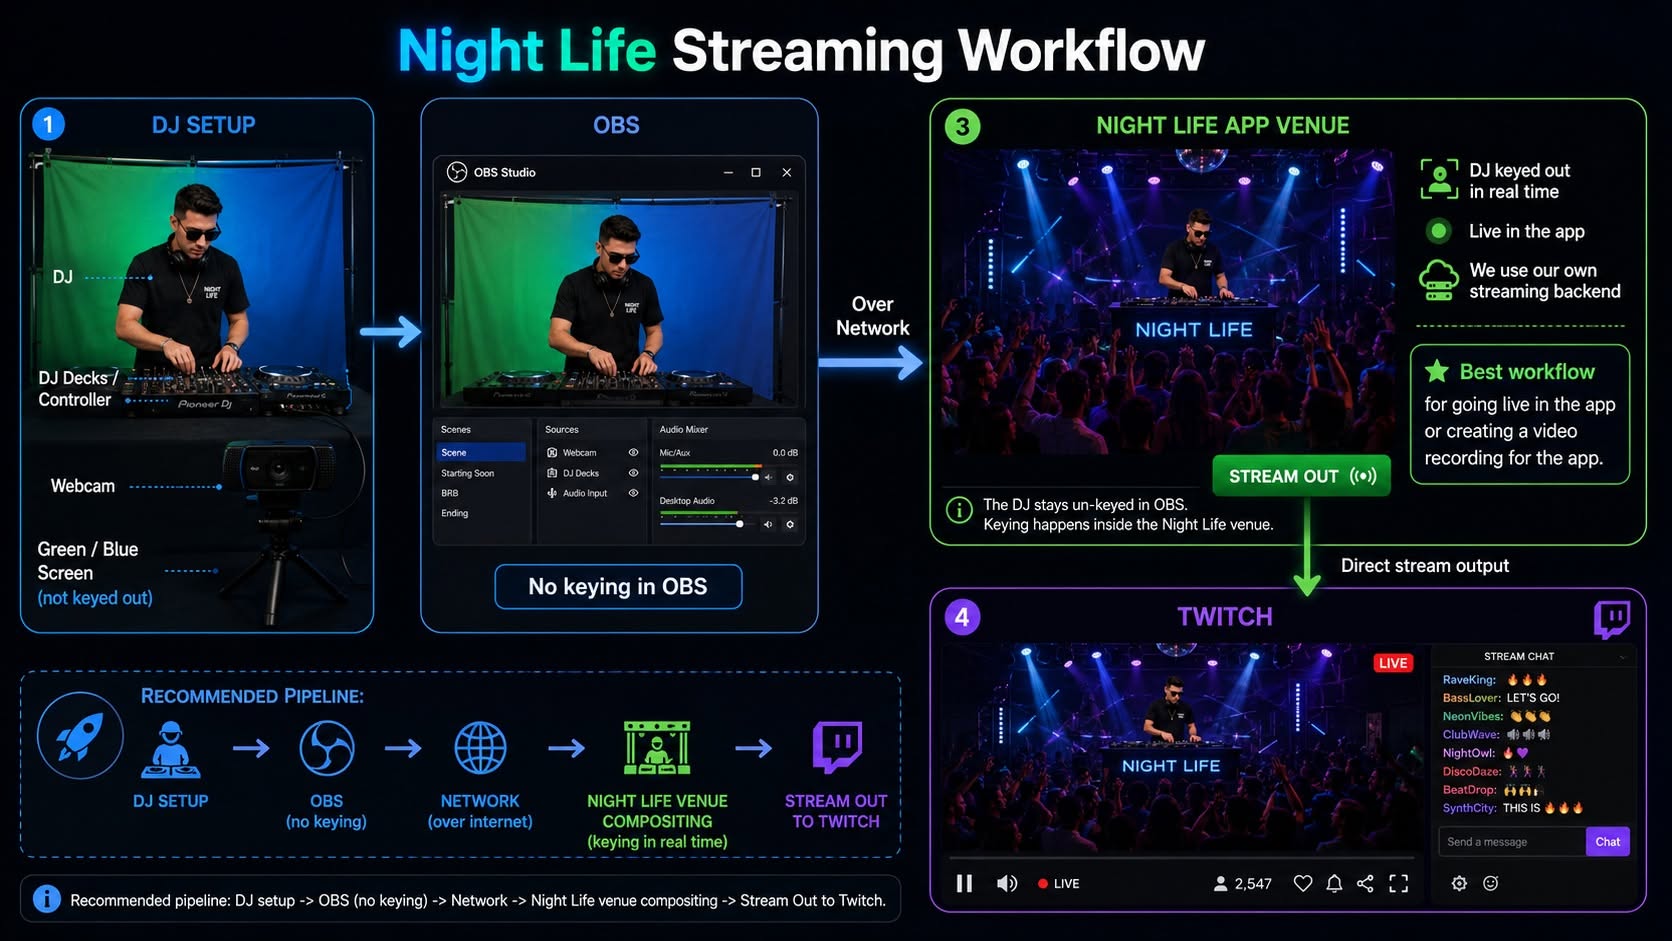Click the Audio Input microphone icon
Image resolution: width=1672 pixels, height=941 pixels.
[552, 493]
